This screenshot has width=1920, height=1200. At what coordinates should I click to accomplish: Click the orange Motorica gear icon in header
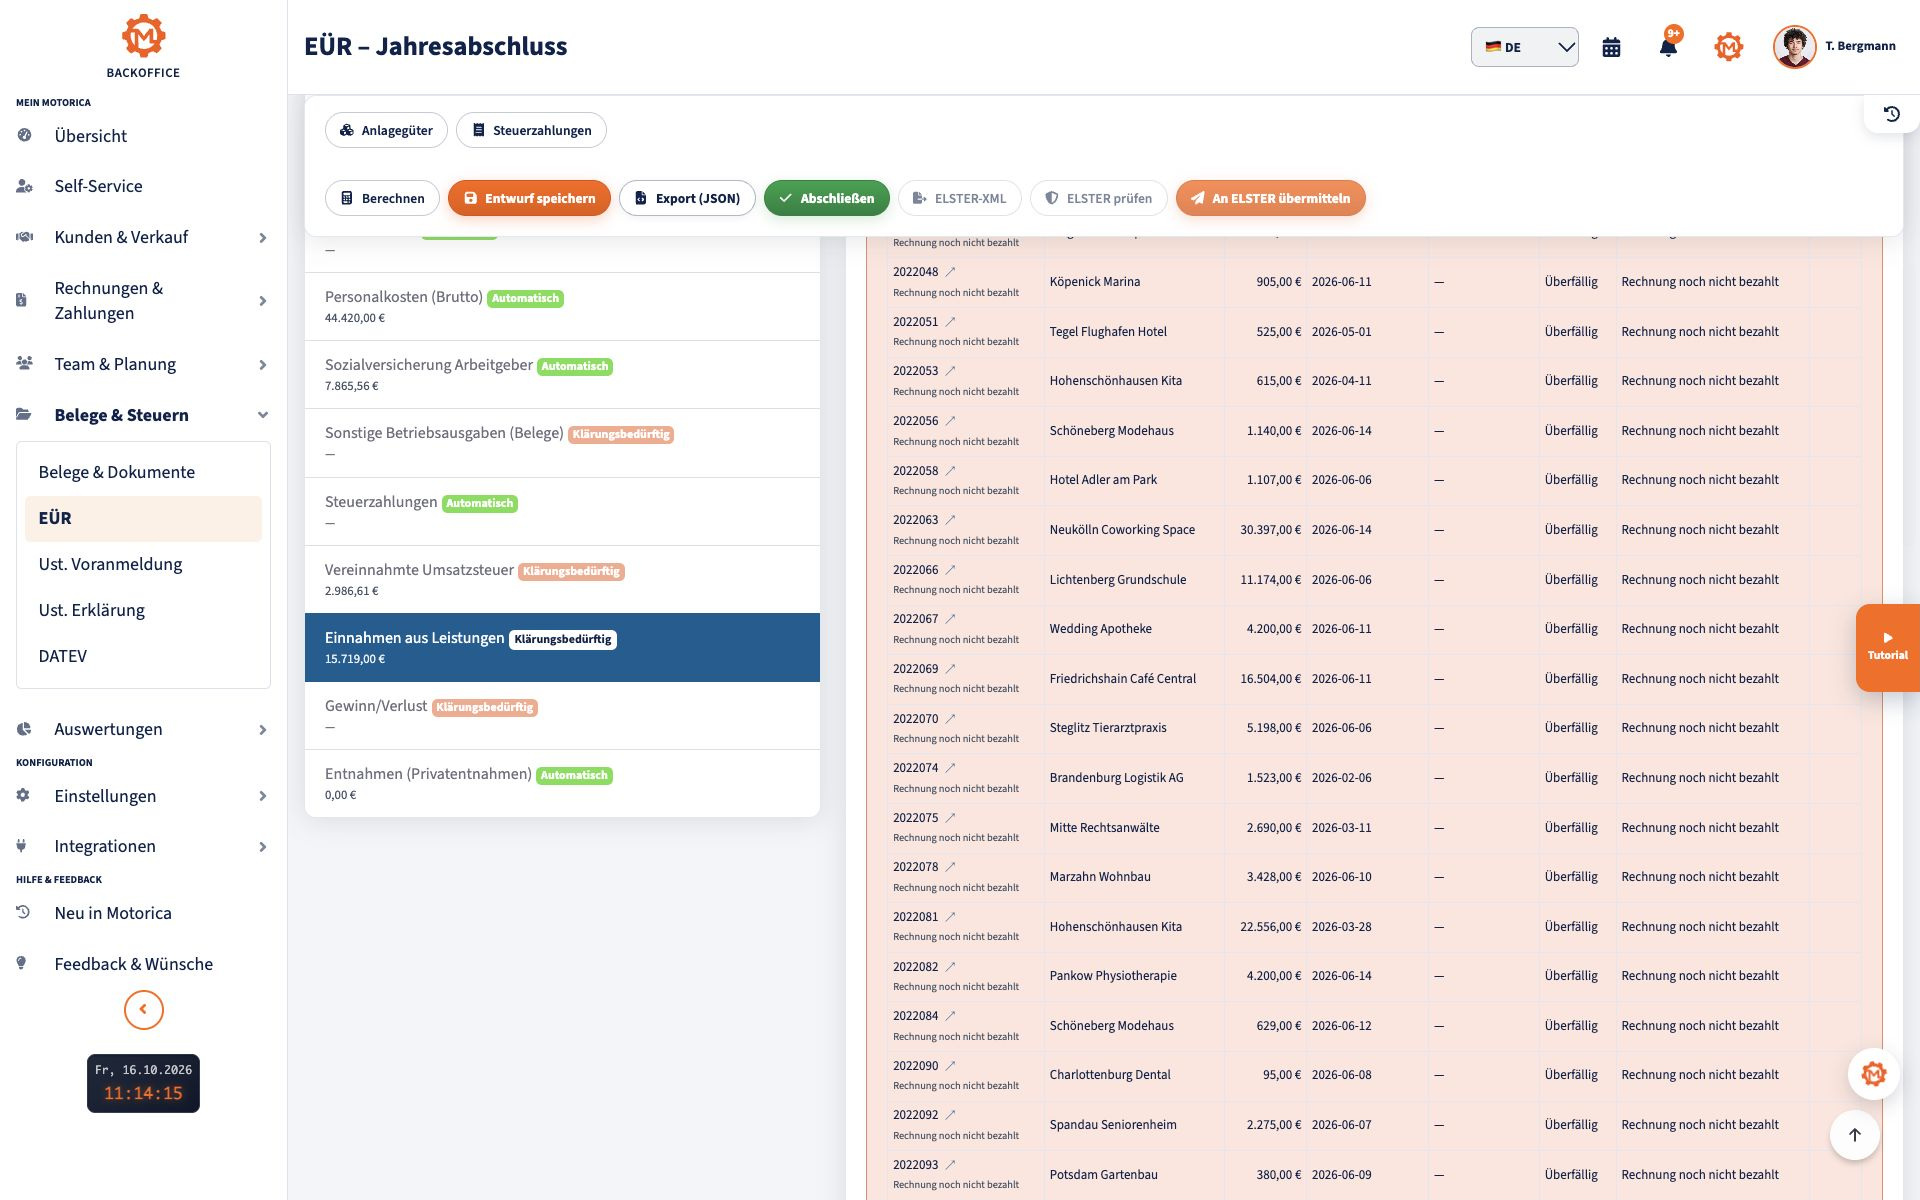1728,47
